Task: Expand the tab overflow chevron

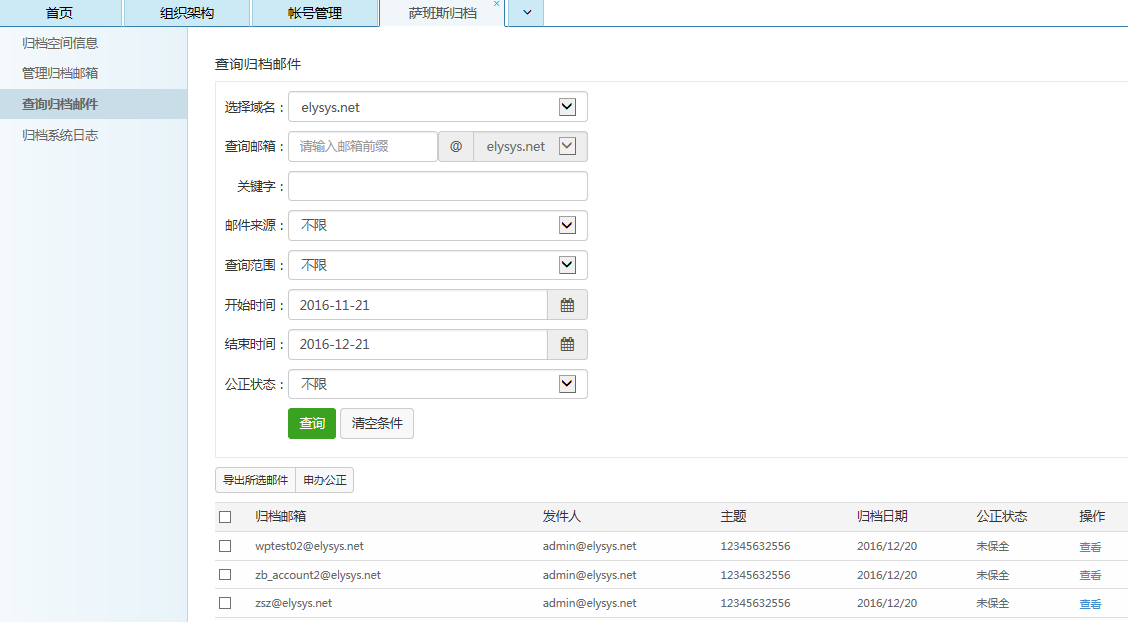Action: point(526,13)
